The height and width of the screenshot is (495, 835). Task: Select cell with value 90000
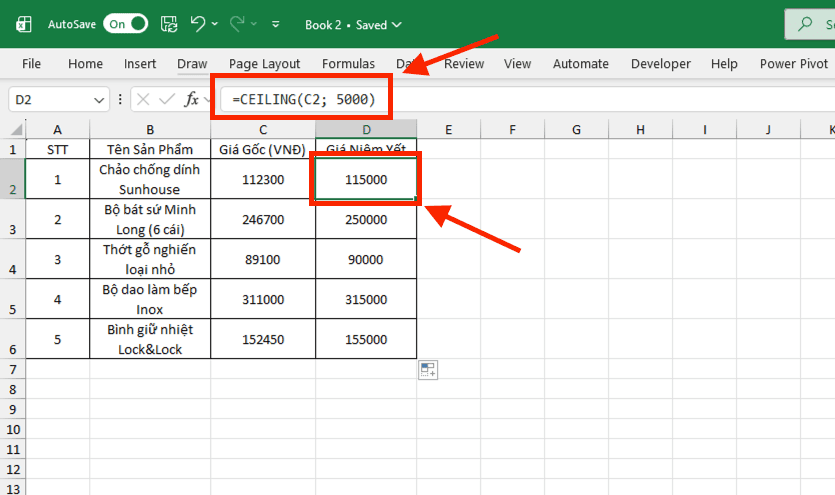tap(366, 259)
